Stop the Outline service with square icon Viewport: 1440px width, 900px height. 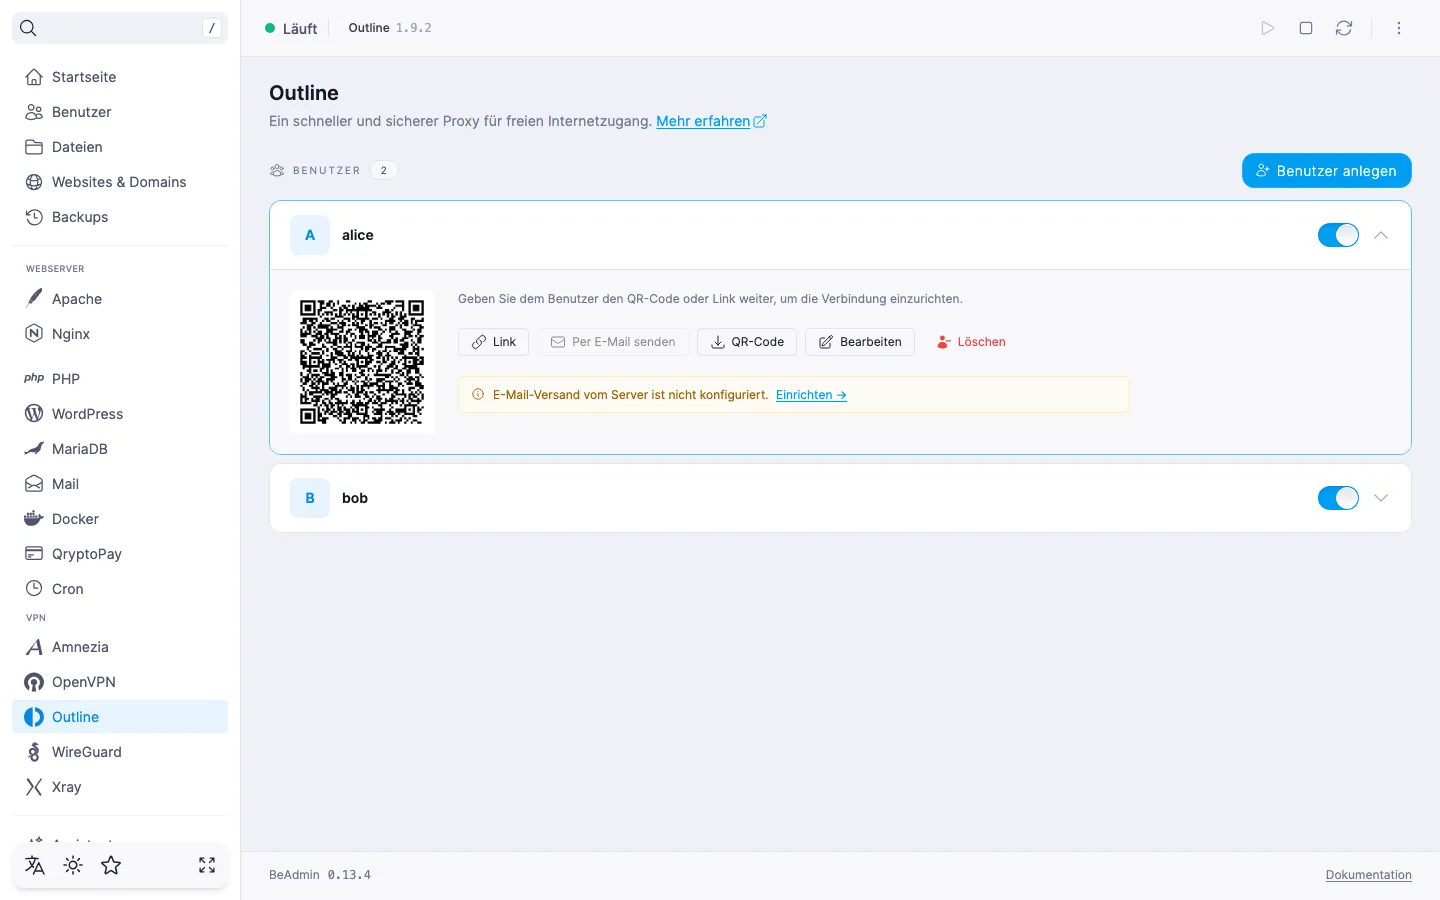point(1306,28)
